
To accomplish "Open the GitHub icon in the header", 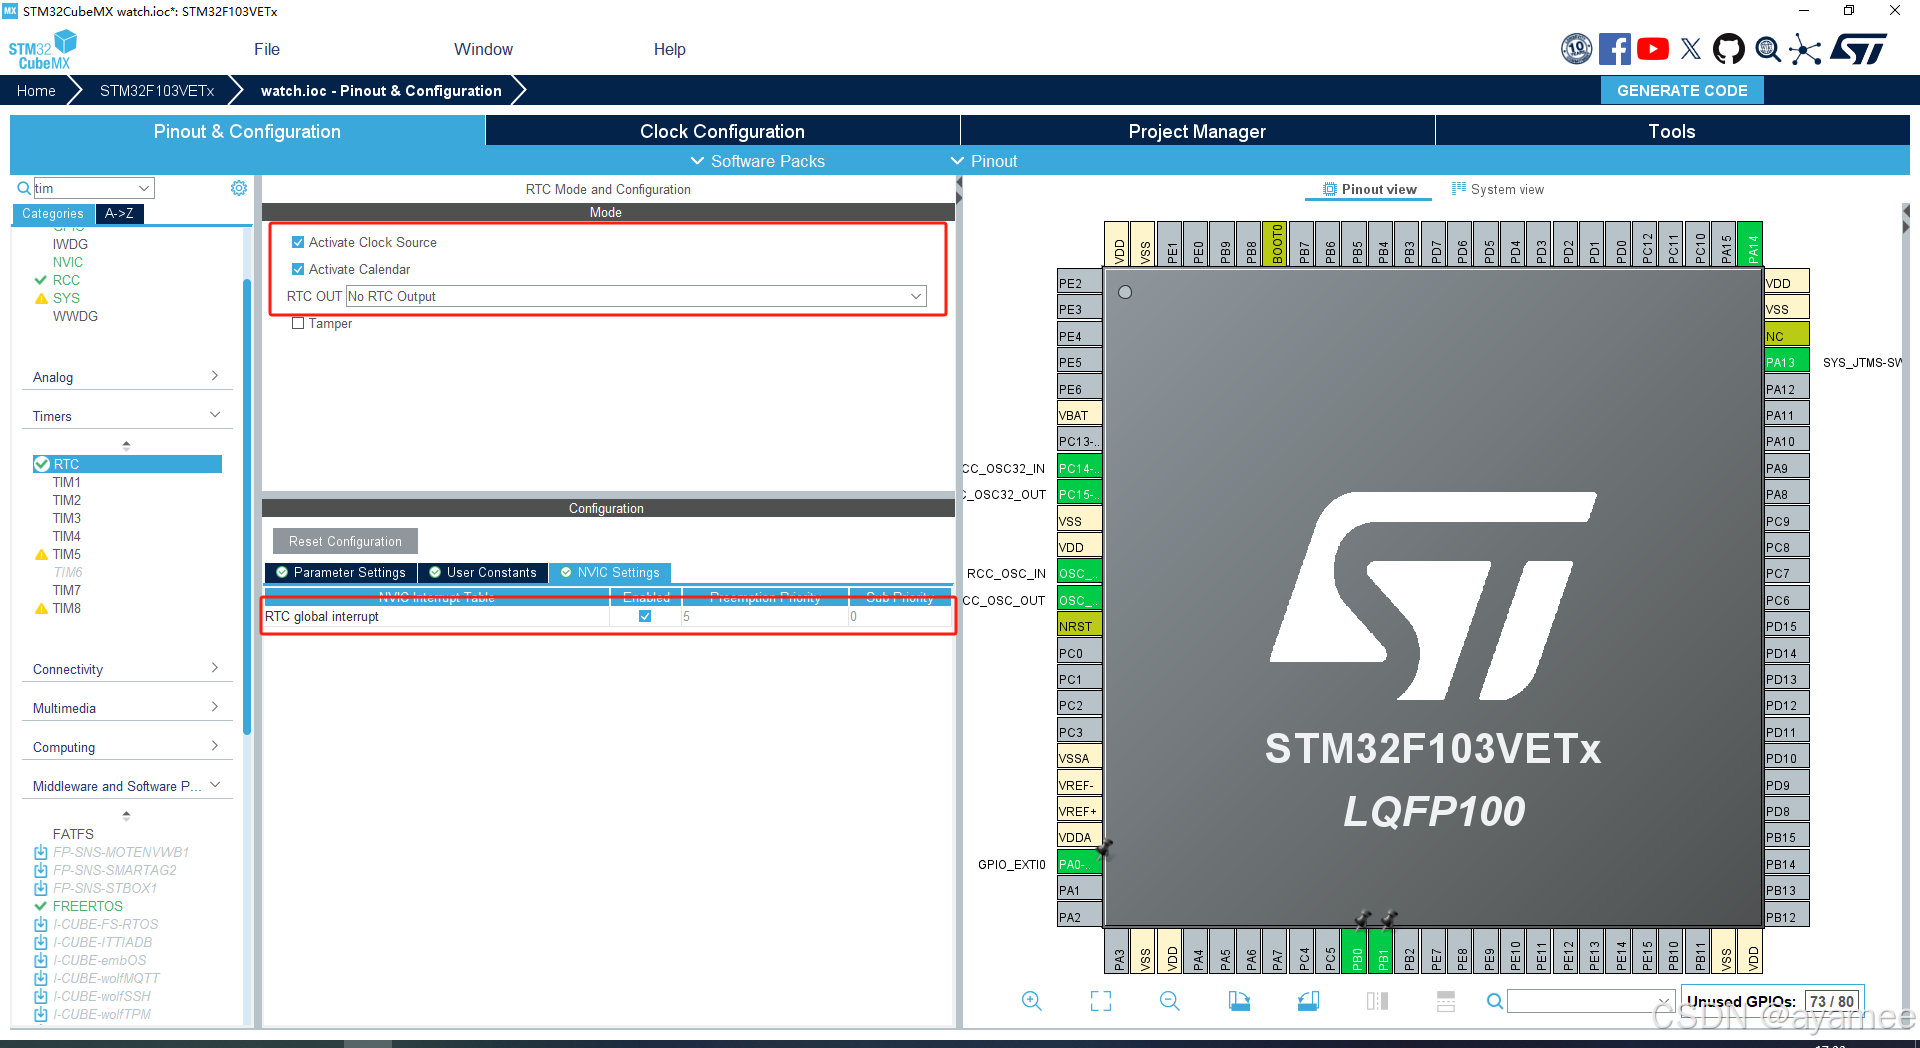I will pyautogui.click(x=1729, y=49).
